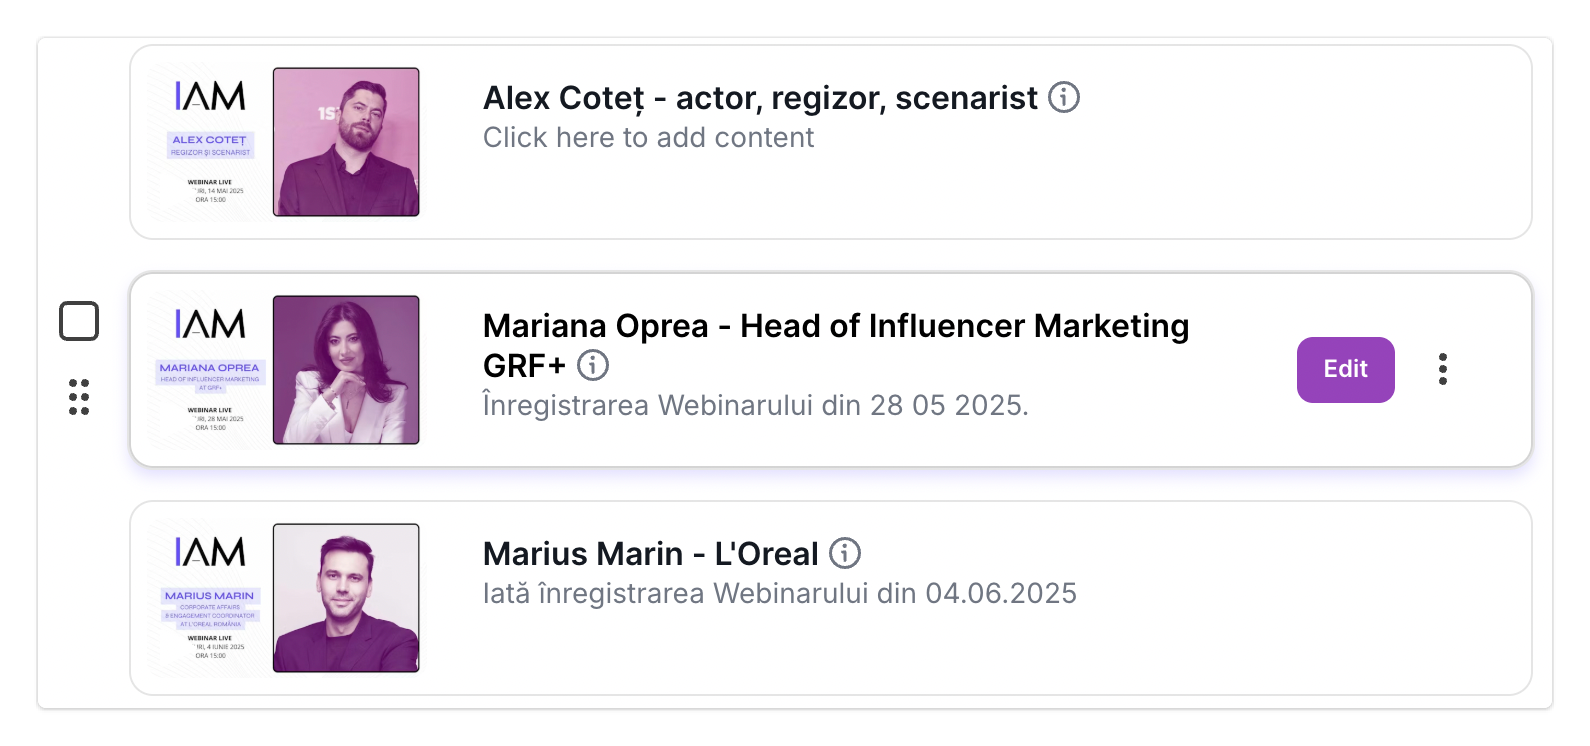
Task: Select 'Mariana Oprea - Head of Influencer Marketing' title
Action: tap(835, 326)
